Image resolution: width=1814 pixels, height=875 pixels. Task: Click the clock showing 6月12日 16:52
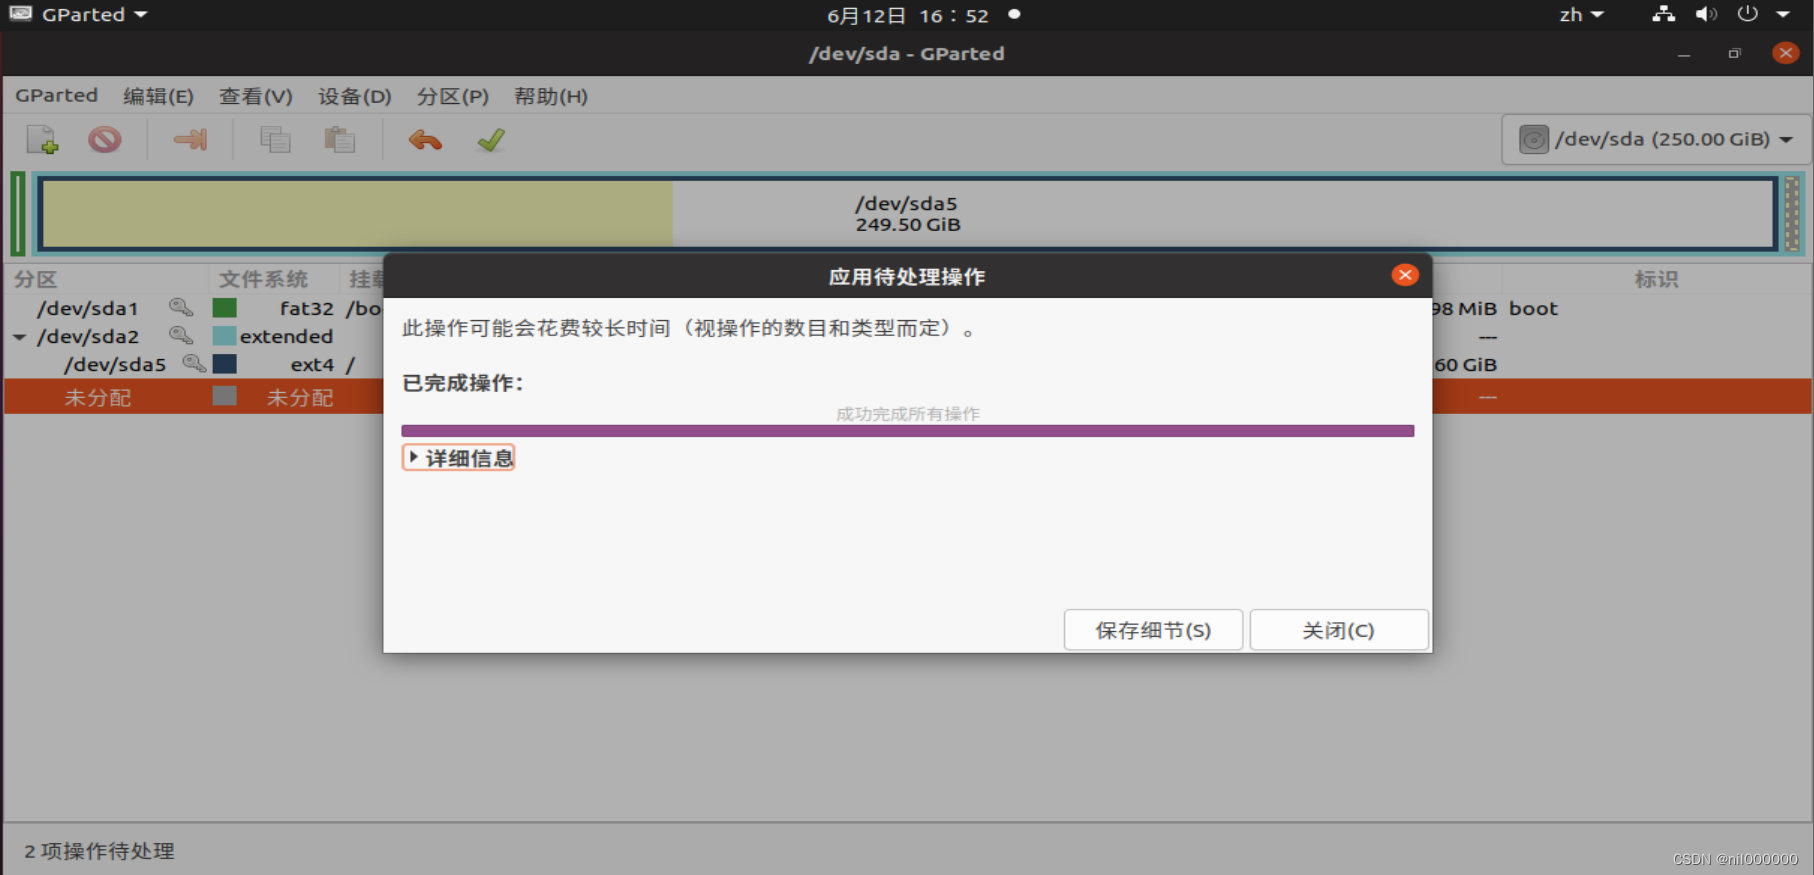(x=908, y=15)
